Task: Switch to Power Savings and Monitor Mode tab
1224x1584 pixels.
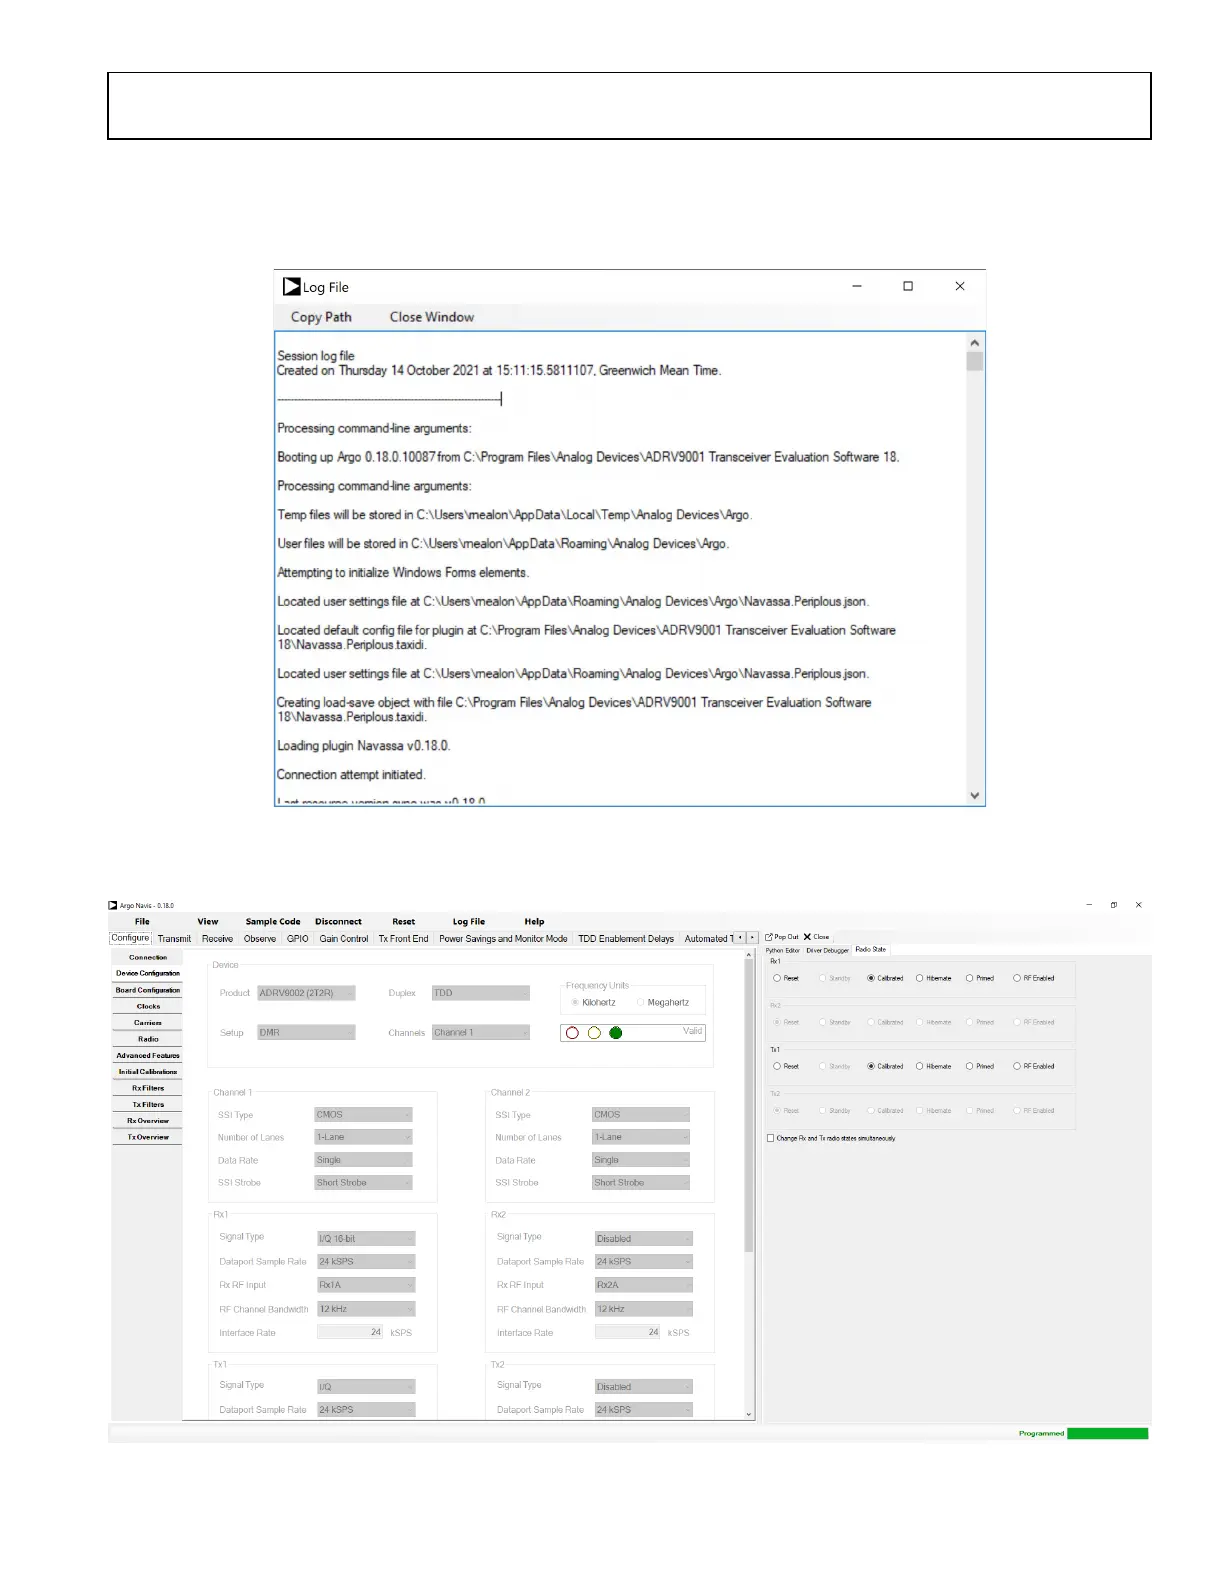Action: click(503, 939)
